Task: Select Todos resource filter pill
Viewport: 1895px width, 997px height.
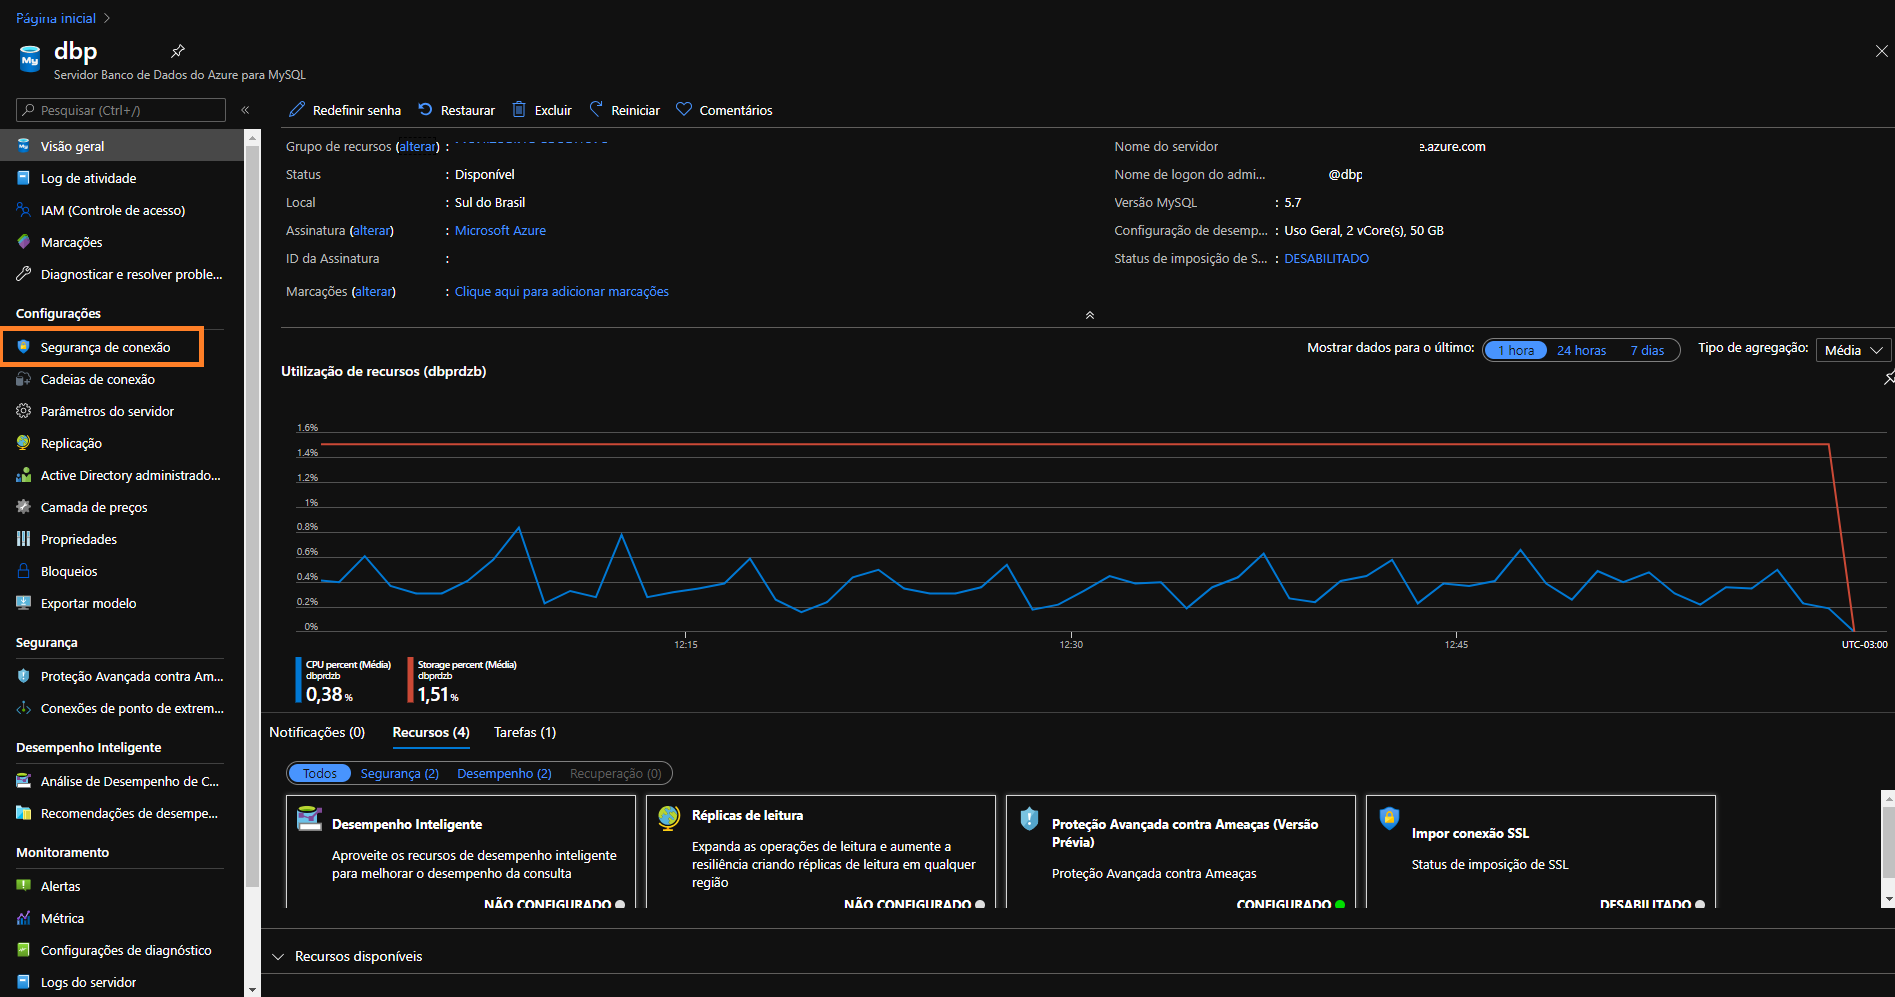Action: (320, 773)
